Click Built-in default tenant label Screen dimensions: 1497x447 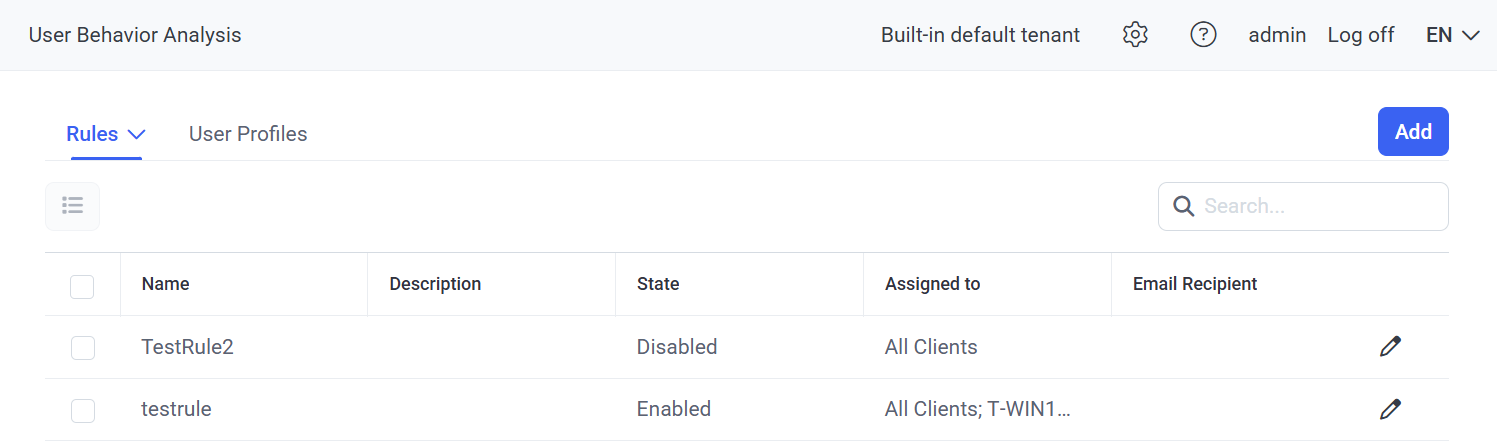point(980,35)
